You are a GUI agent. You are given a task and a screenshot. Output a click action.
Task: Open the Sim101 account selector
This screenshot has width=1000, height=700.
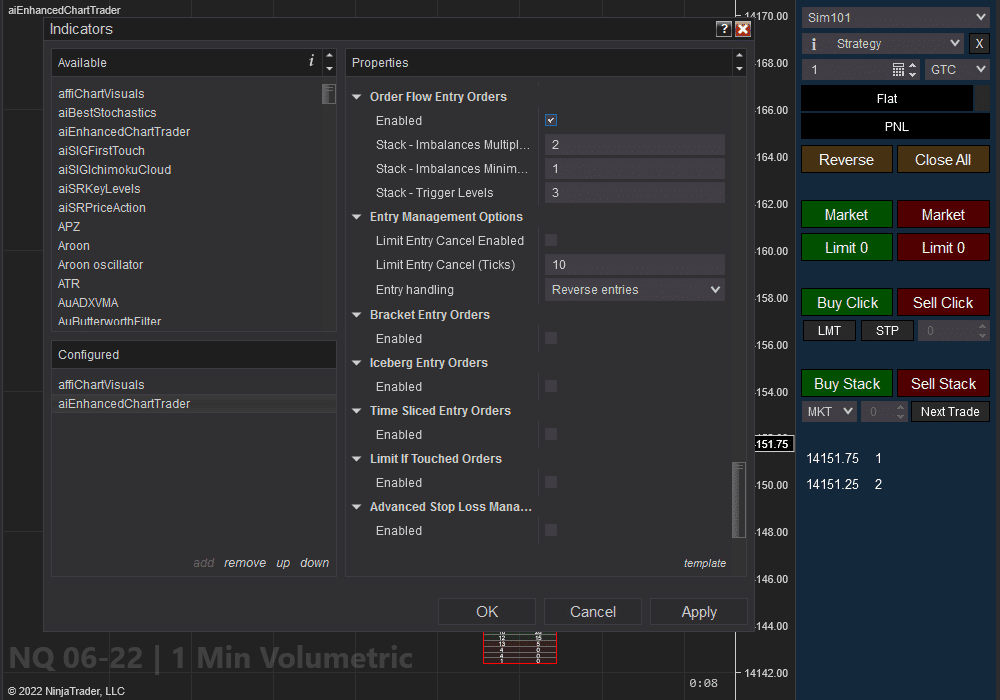coord(895,16)
